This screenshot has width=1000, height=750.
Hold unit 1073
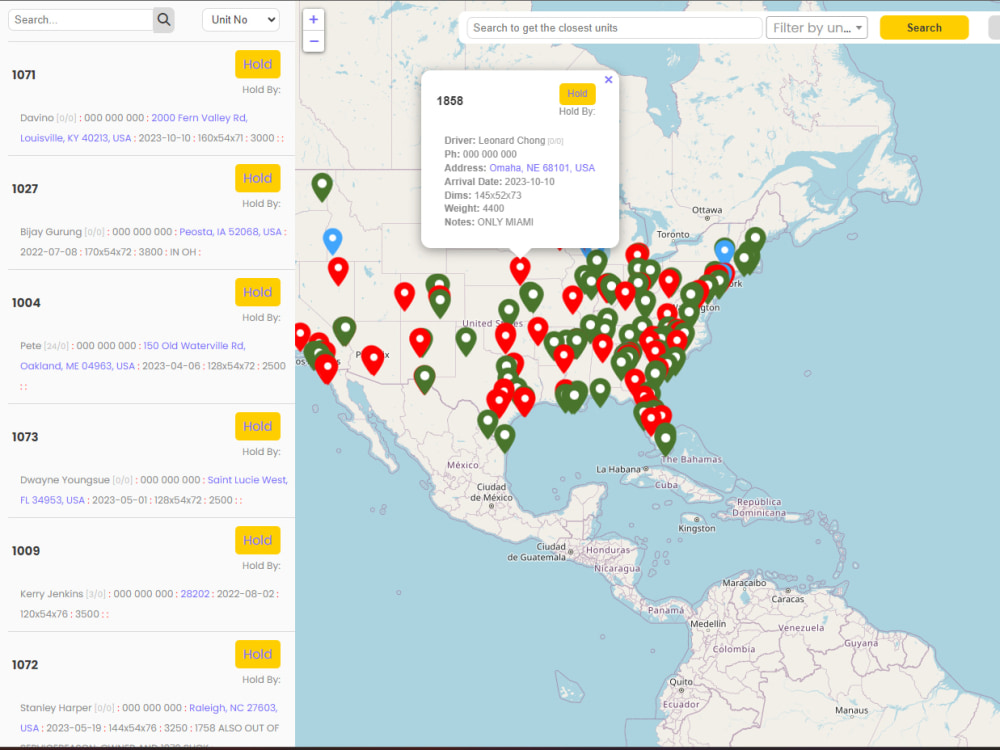point(258,426)
